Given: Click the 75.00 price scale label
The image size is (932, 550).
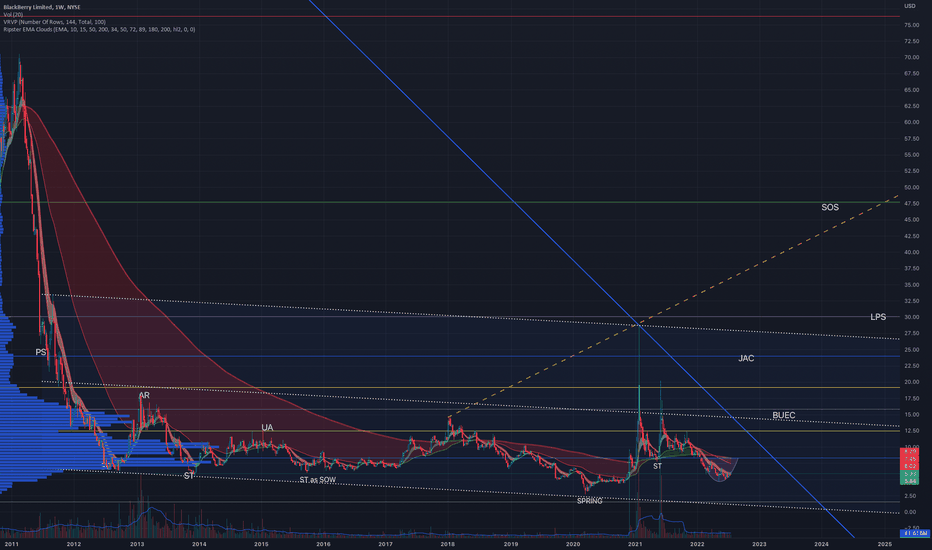Looking at the screenshot, I should pyautogui.click(x=912, y=25).
